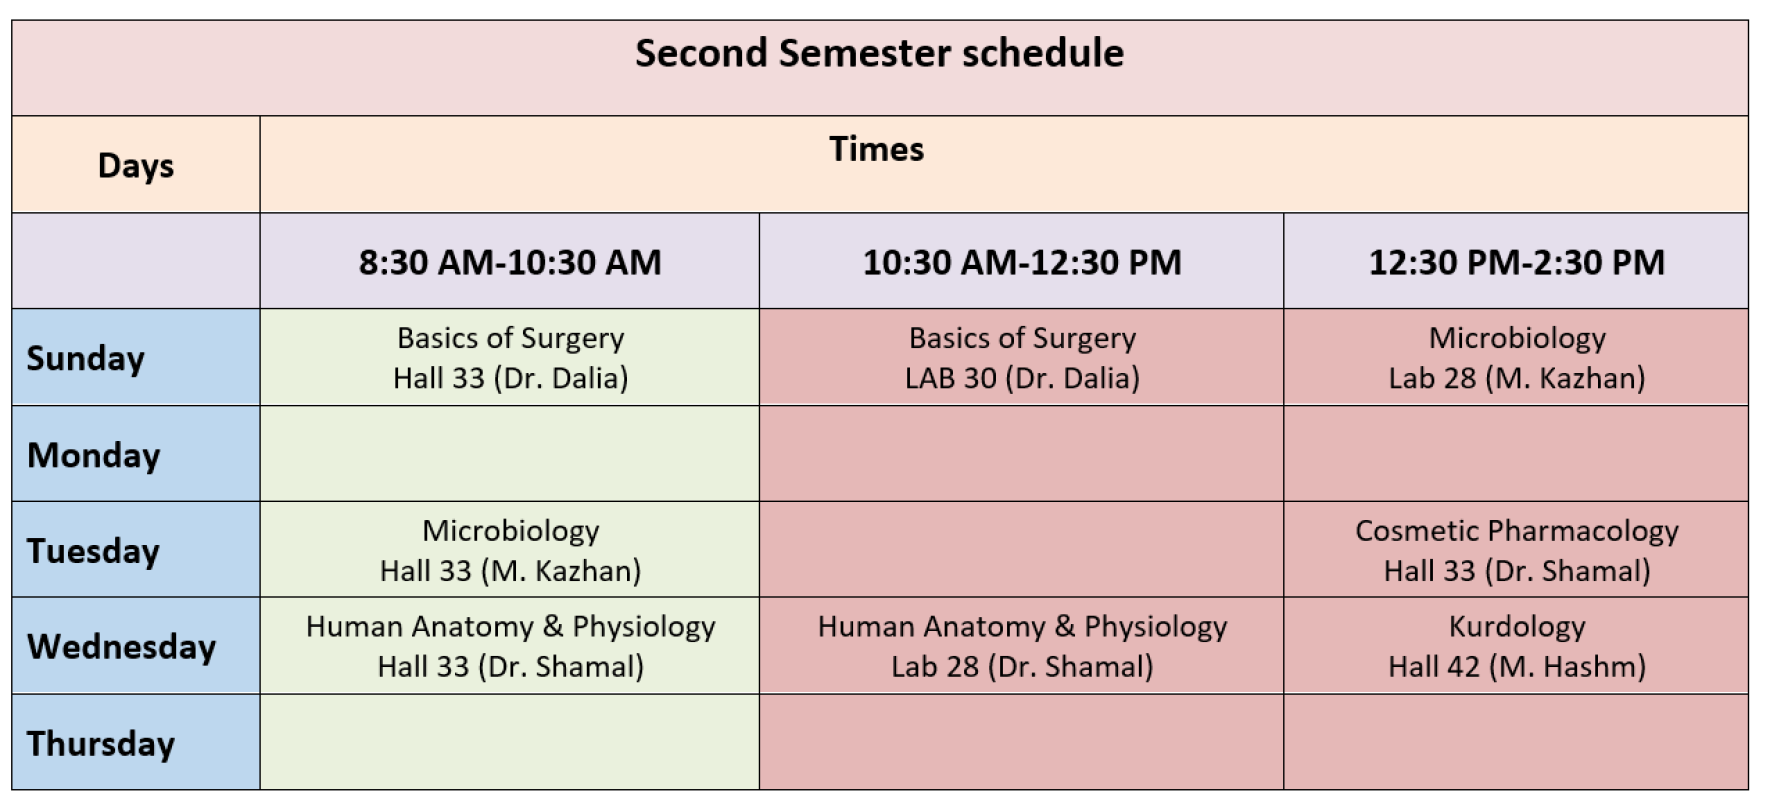The image size is (1770, 796).
Task: Click Human Anatomy & Physiology Hall 33 cell
Action: [x=510, y=645]
